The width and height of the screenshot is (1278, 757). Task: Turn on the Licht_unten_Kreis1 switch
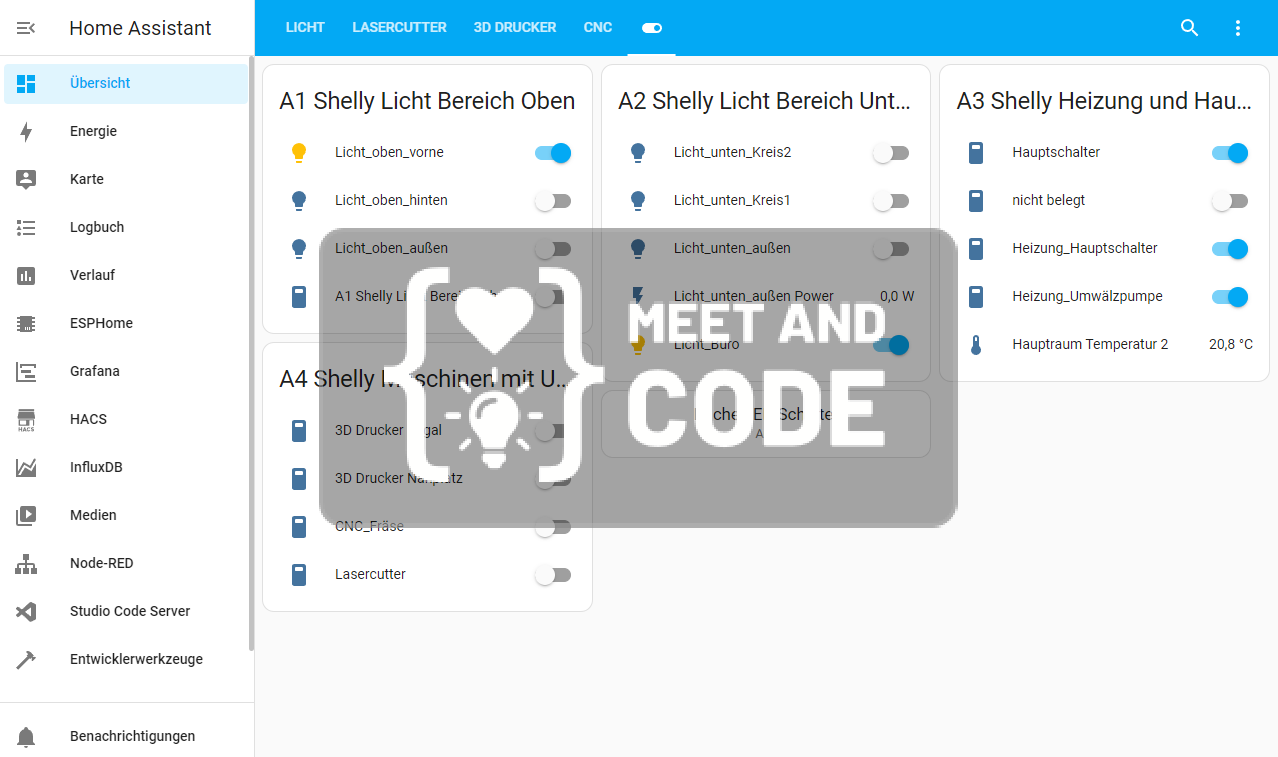891,201
